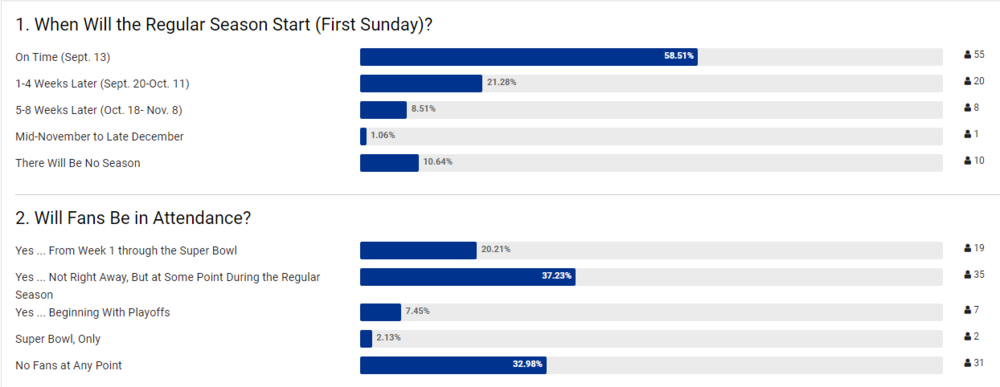Image resolution: width=1000 pixels, height=387 pixels.
Task: Click the 10.64% percentage bar
Action: point(389,163)
